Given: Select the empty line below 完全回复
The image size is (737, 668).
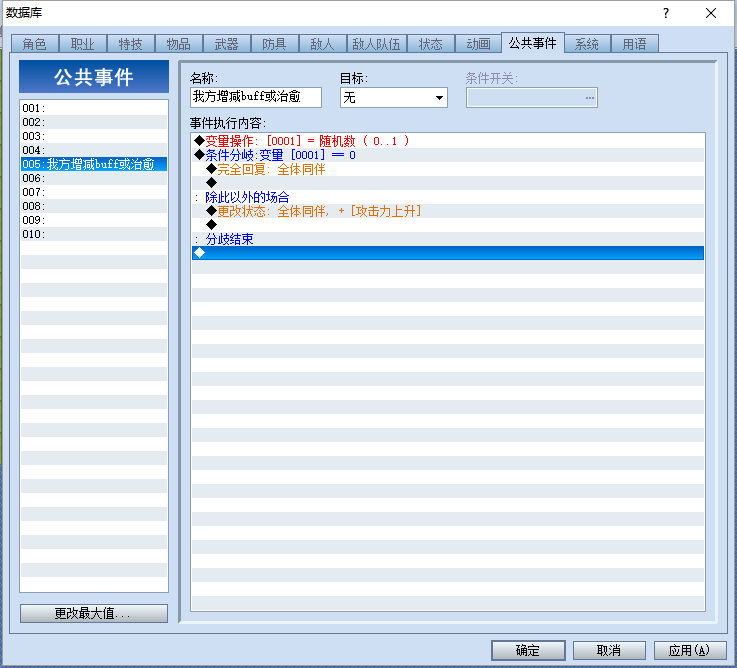Looking at the screenshot, I should click(x=447, y=183).
